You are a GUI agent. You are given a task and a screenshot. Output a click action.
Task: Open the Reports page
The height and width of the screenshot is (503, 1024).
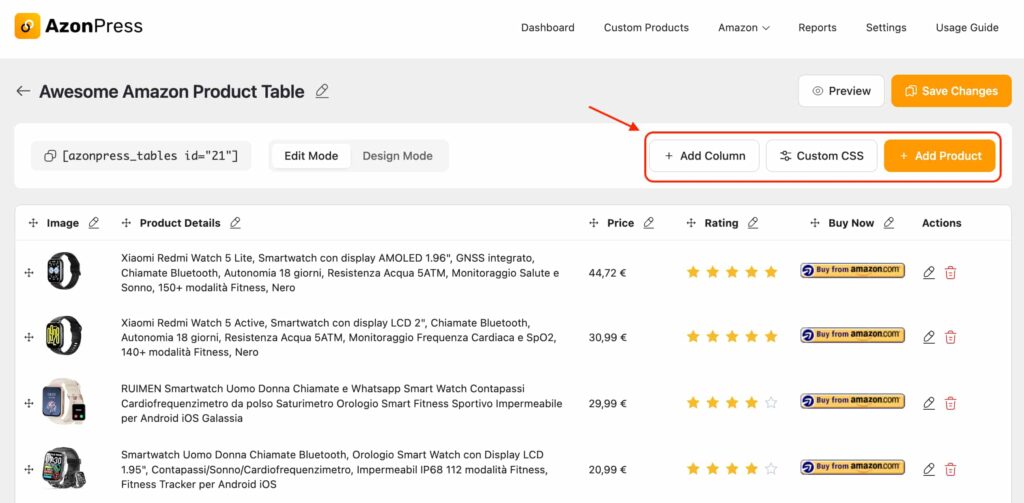tap(817, 27)
